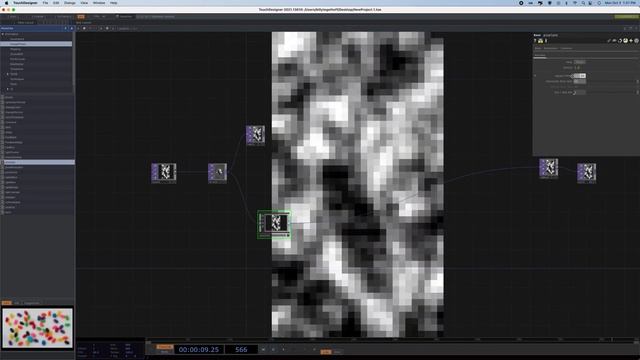Viewport: 640px width, 360px height.
Task: Select the highlighted item in the Palette folder tree
Action: tap(36, 44)
